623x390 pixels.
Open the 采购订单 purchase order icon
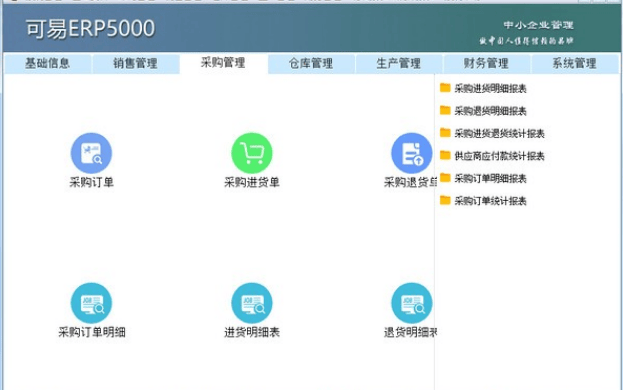(91, 153)
